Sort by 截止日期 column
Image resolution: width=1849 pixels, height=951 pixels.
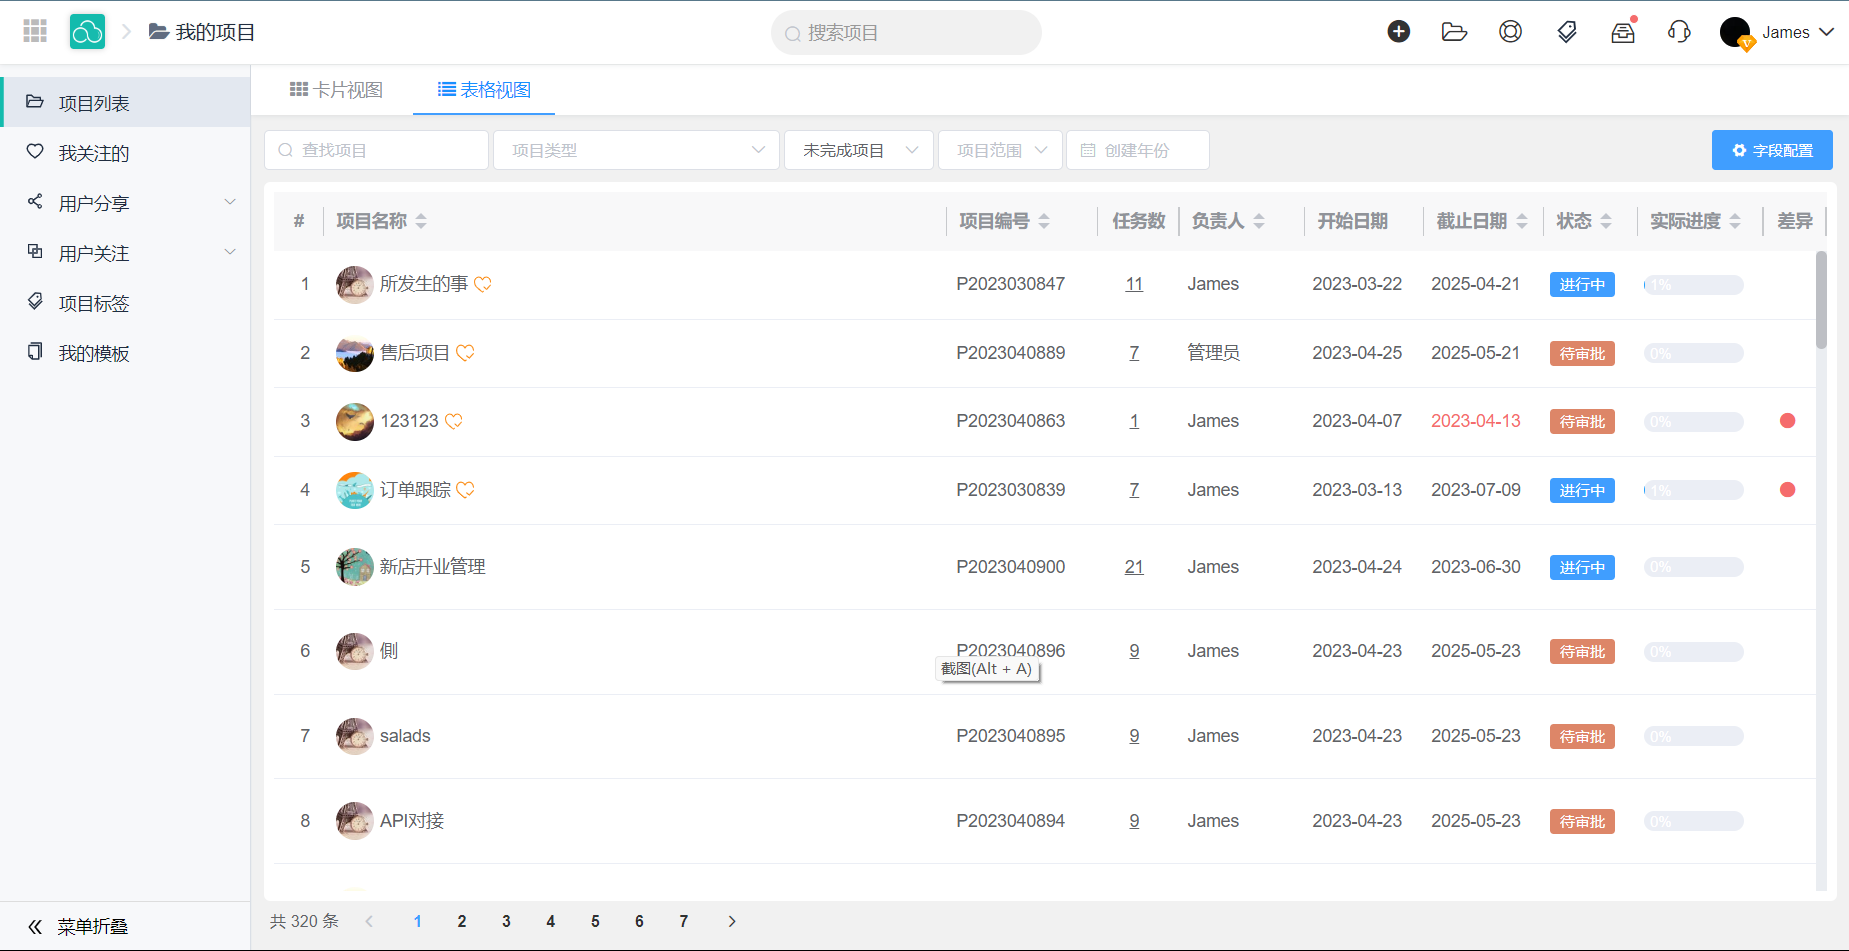[1522, 221]
